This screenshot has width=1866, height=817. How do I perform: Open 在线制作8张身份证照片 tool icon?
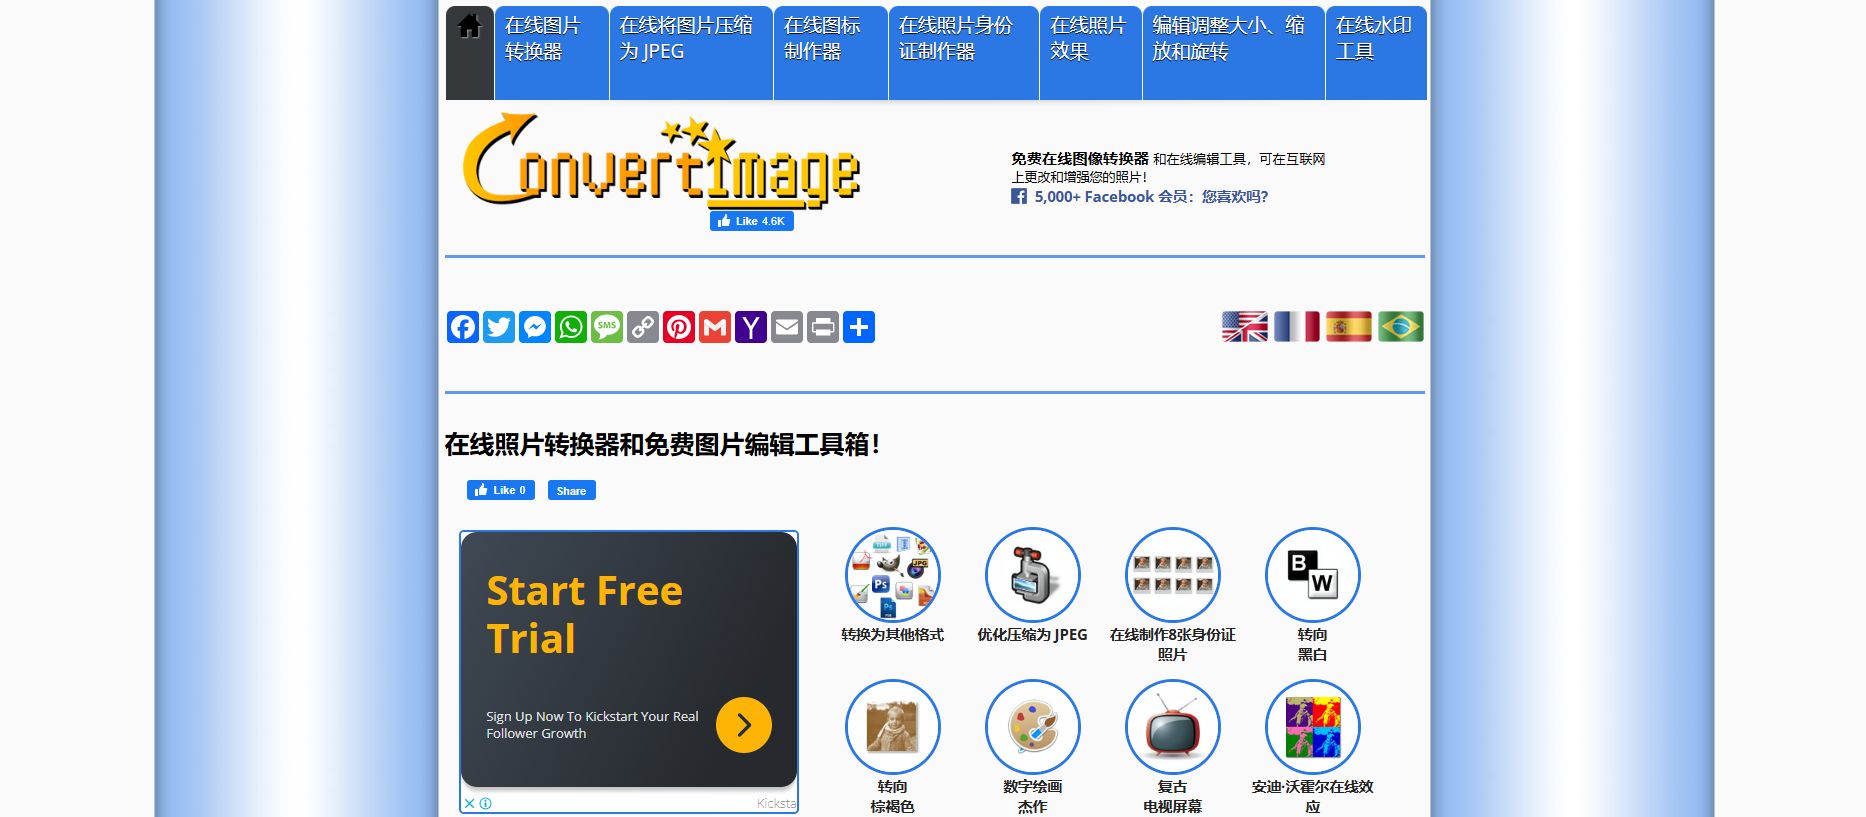coord(1173,575)
